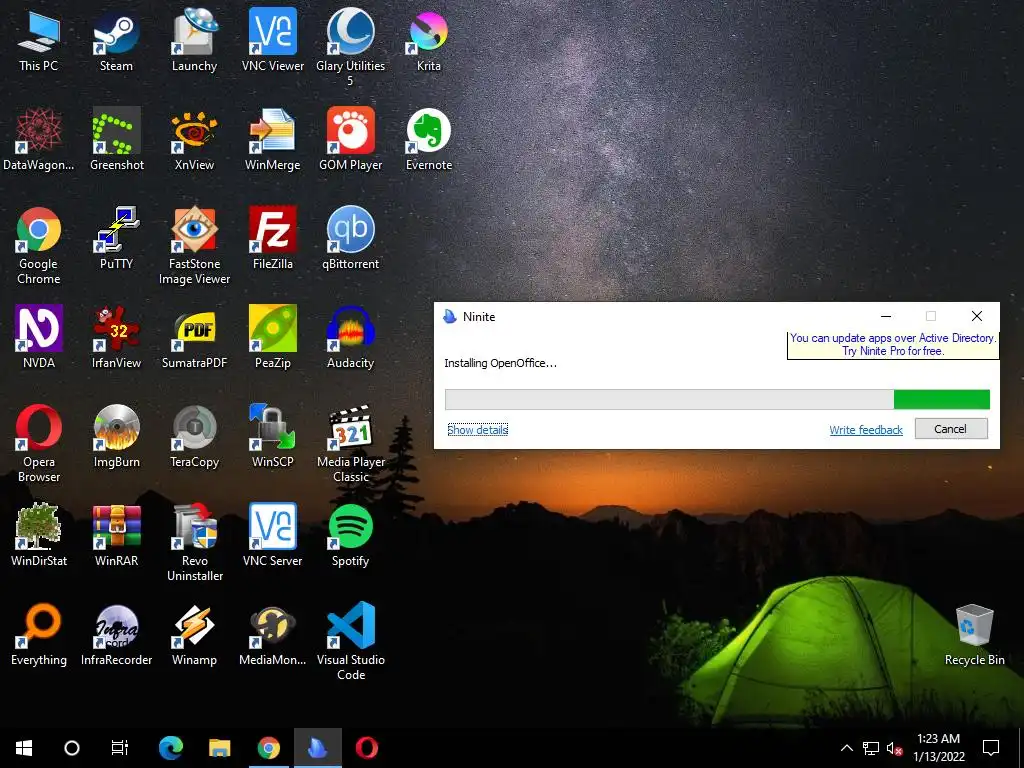Click the Cortana search circle
The height and width of the screenshot is (768, 1024).
coord(72,748)
